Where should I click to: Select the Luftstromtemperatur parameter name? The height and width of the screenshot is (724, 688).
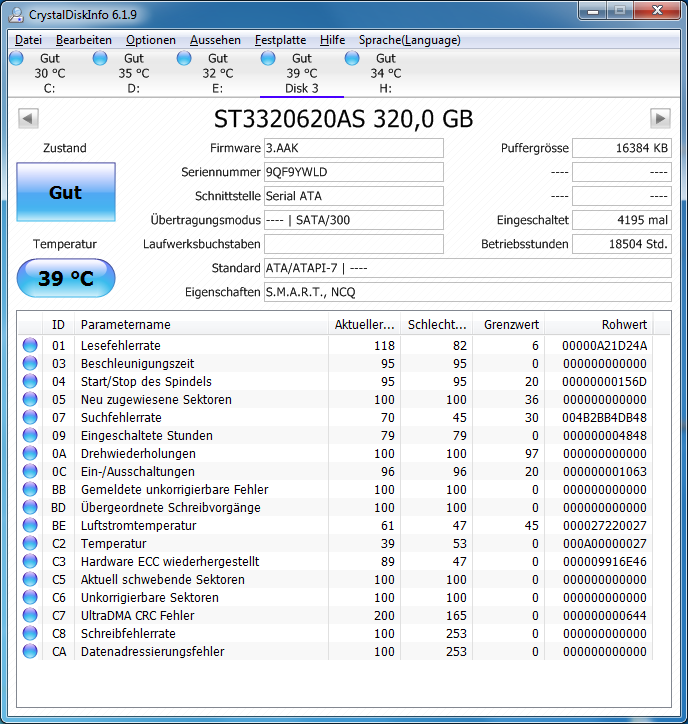click(139, 525)
